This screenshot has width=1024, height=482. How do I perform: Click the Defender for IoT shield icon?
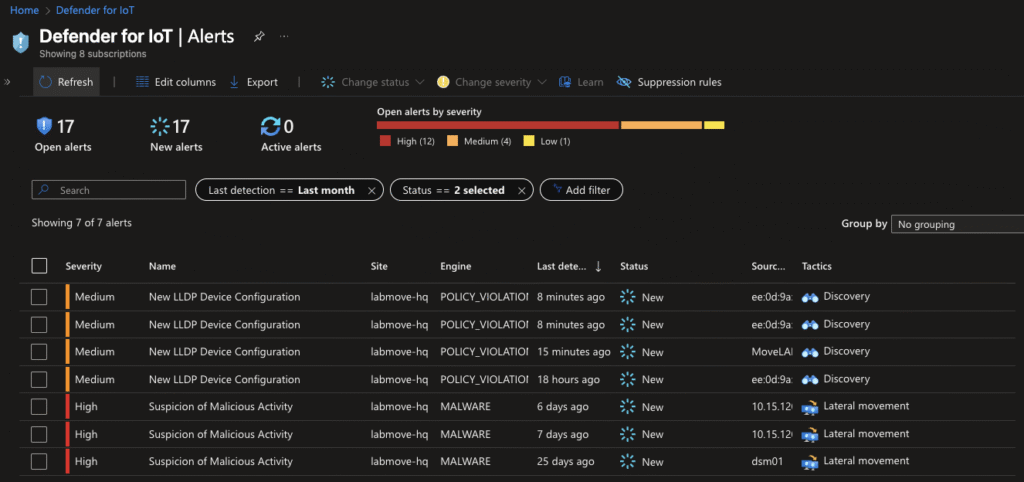click(21, 42)
